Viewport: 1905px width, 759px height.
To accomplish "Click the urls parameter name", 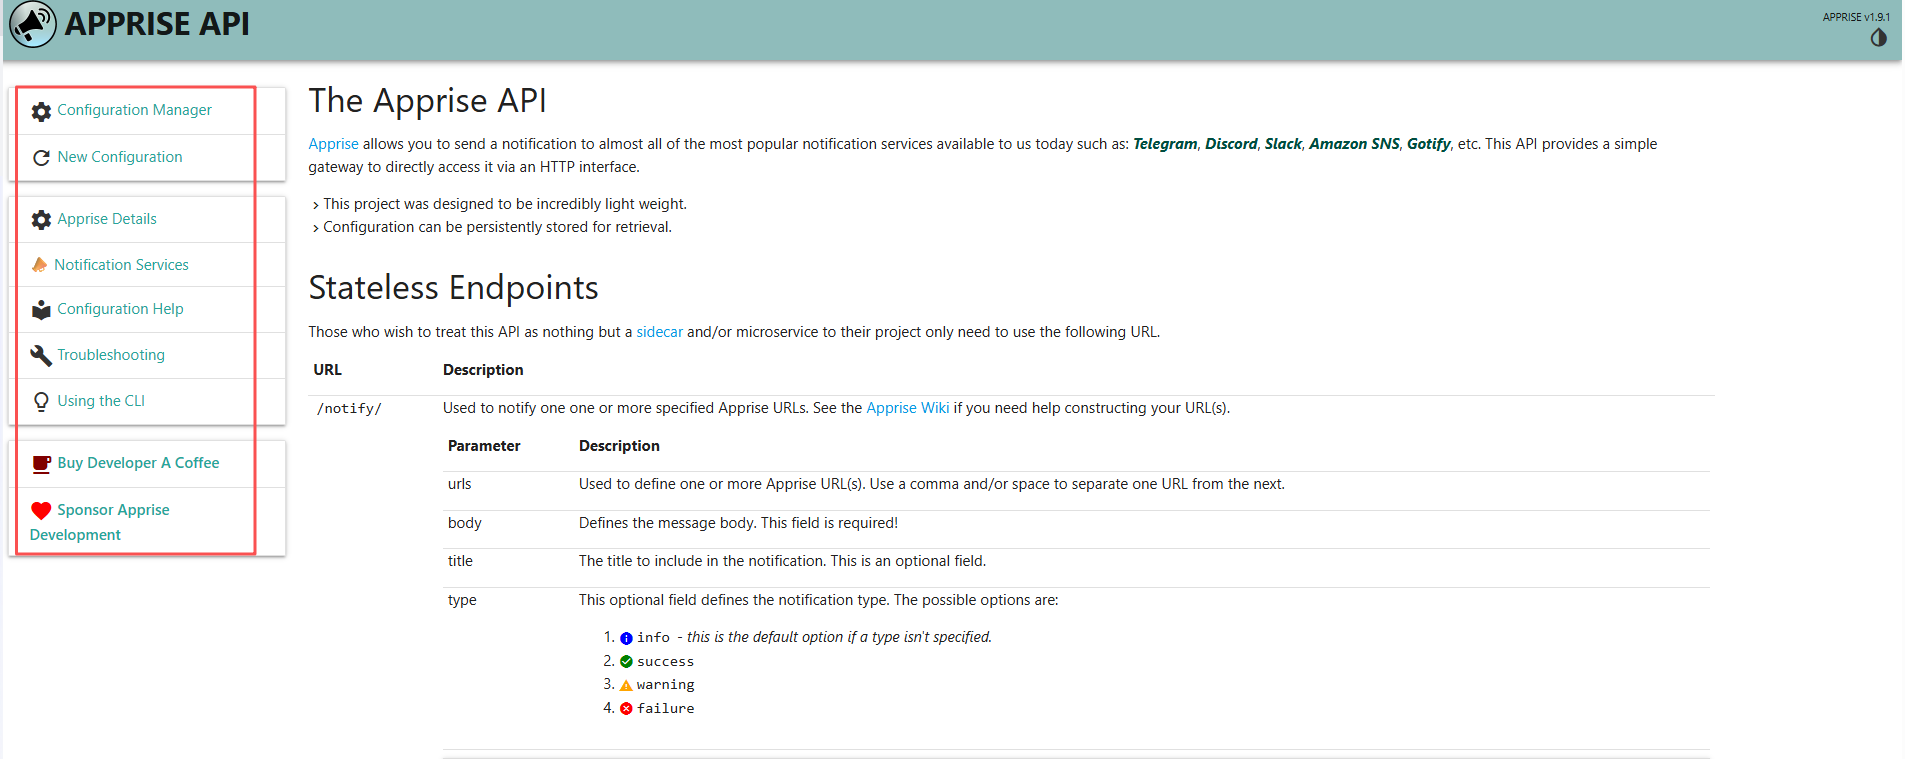I will click(x=459, y=484).
